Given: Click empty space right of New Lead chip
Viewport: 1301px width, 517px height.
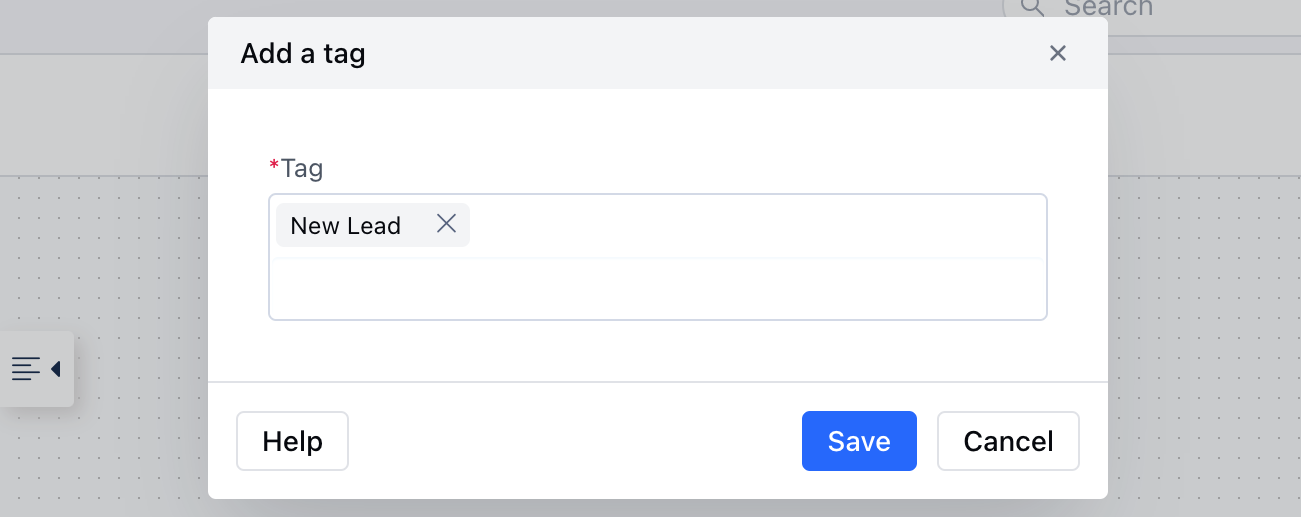Looking at the screenshot, I should 755,225.
